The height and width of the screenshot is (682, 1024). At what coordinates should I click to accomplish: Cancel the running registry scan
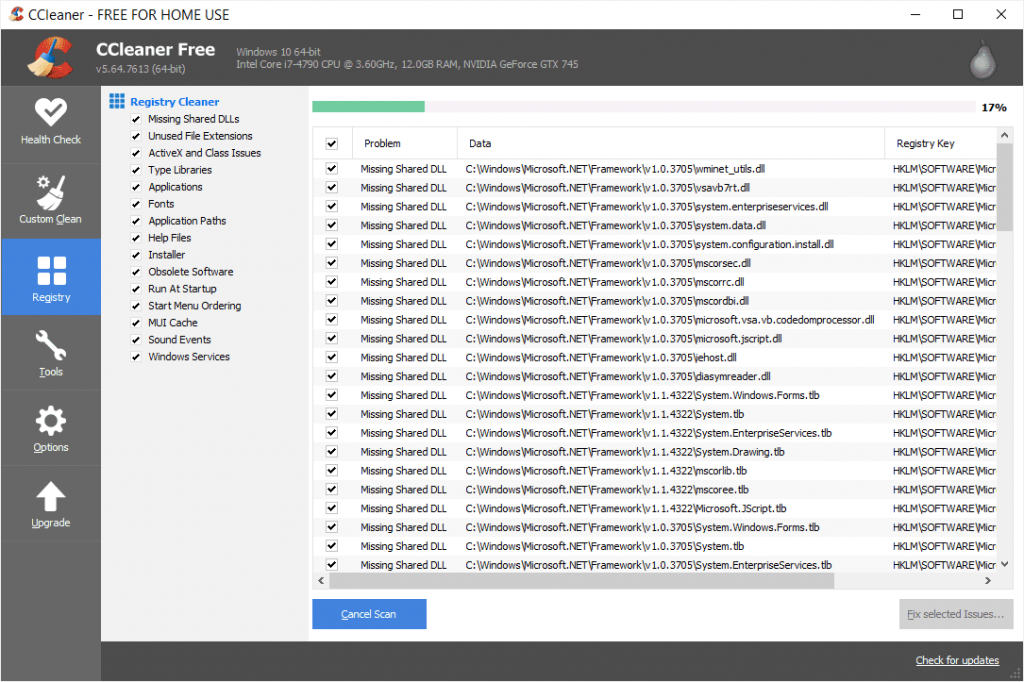click(x=369, y=614)
